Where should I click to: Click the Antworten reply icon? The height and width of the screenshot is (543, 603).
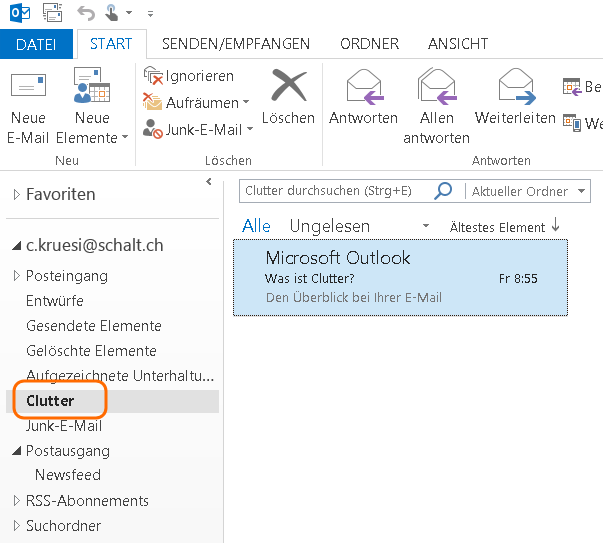coord(364,88)
